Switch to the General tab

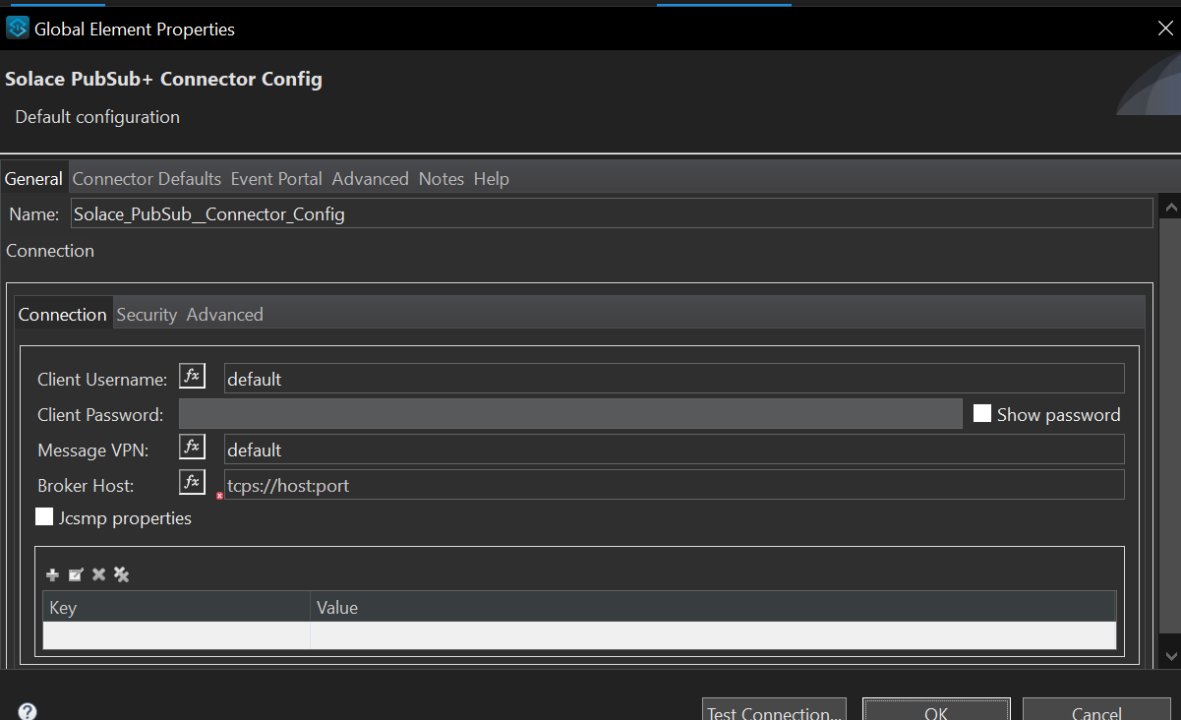(x=33, y=178)
